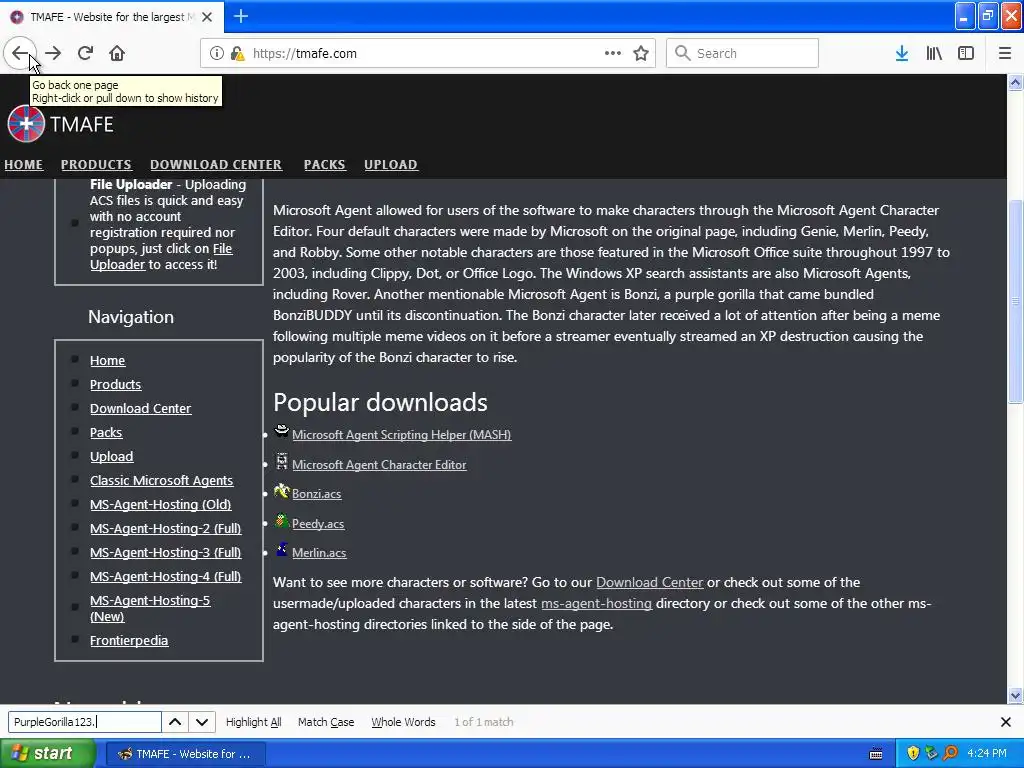
Task: Open Download Center in Navigation list
Action: (x=140, y=409)
